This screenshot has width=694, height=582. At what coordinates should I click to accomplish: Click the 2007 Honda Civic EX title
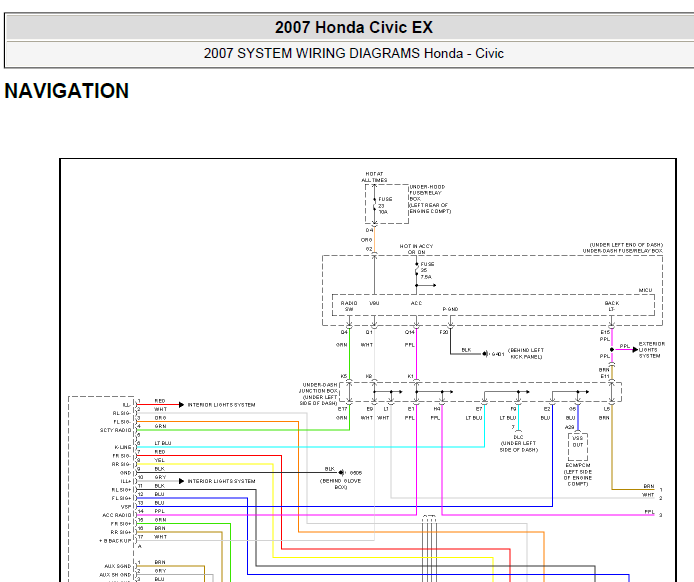coord(354,27)
